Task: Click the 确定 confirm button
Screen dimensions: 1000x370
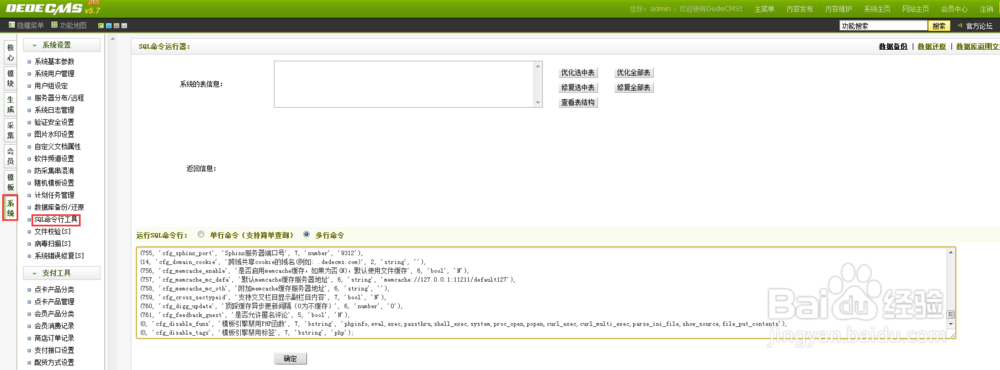Action: click(x=290, y=359)
